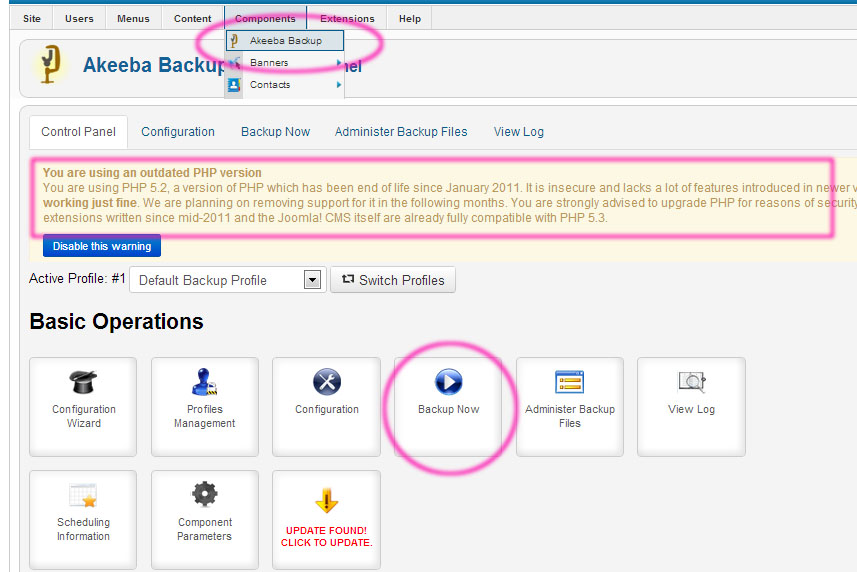Click bold 'working just fine' warning text

click(x=90, y=203)
